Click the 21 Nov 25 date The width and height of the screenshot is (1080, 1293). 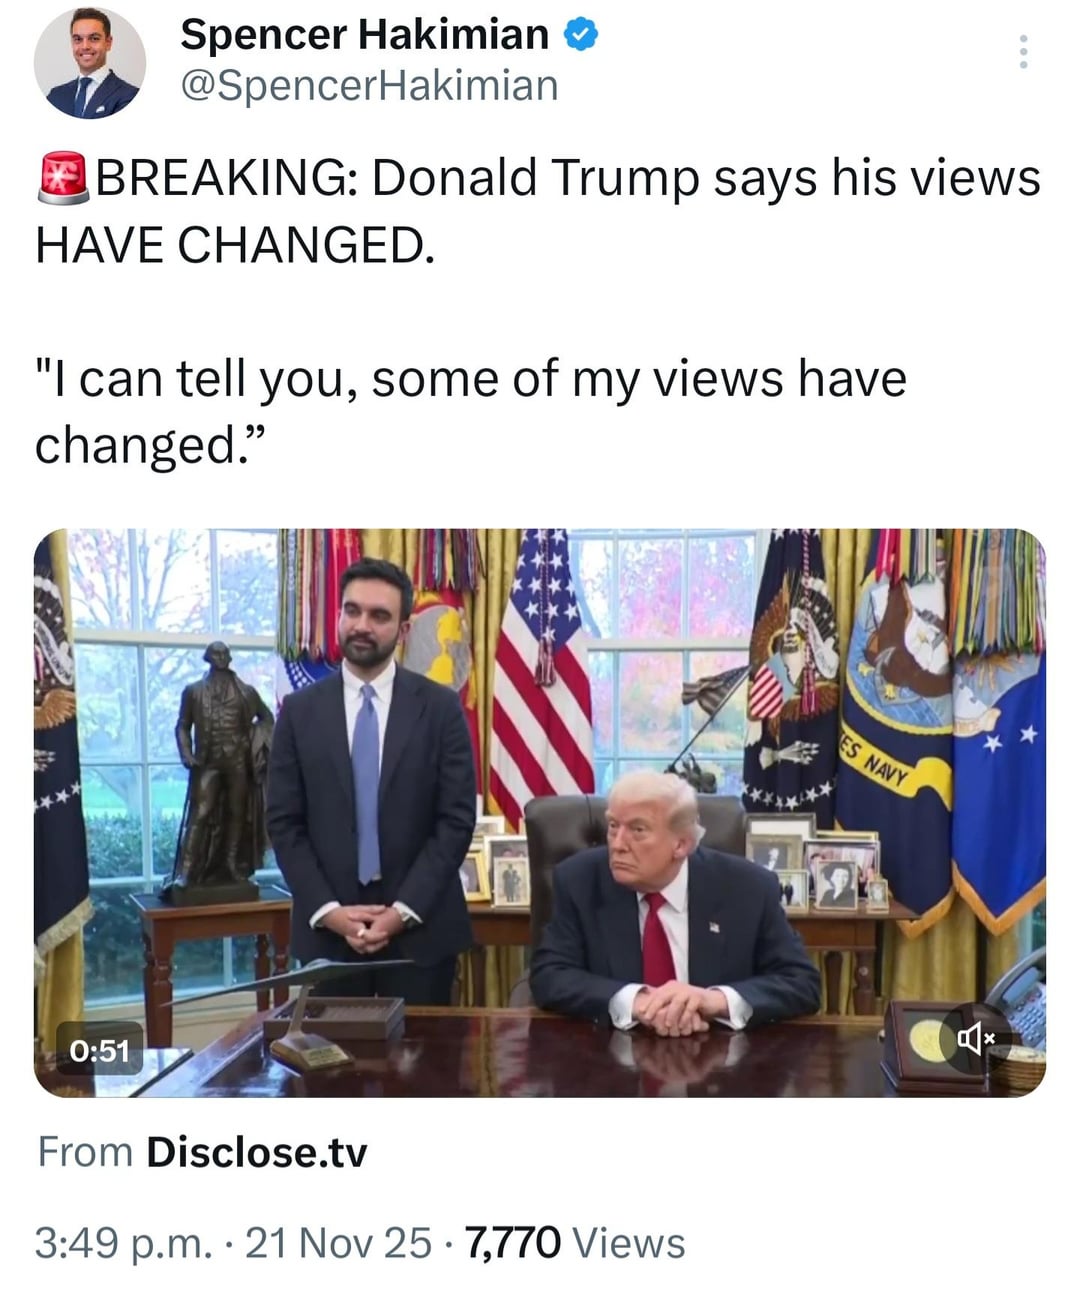(x=338, y=1243)
